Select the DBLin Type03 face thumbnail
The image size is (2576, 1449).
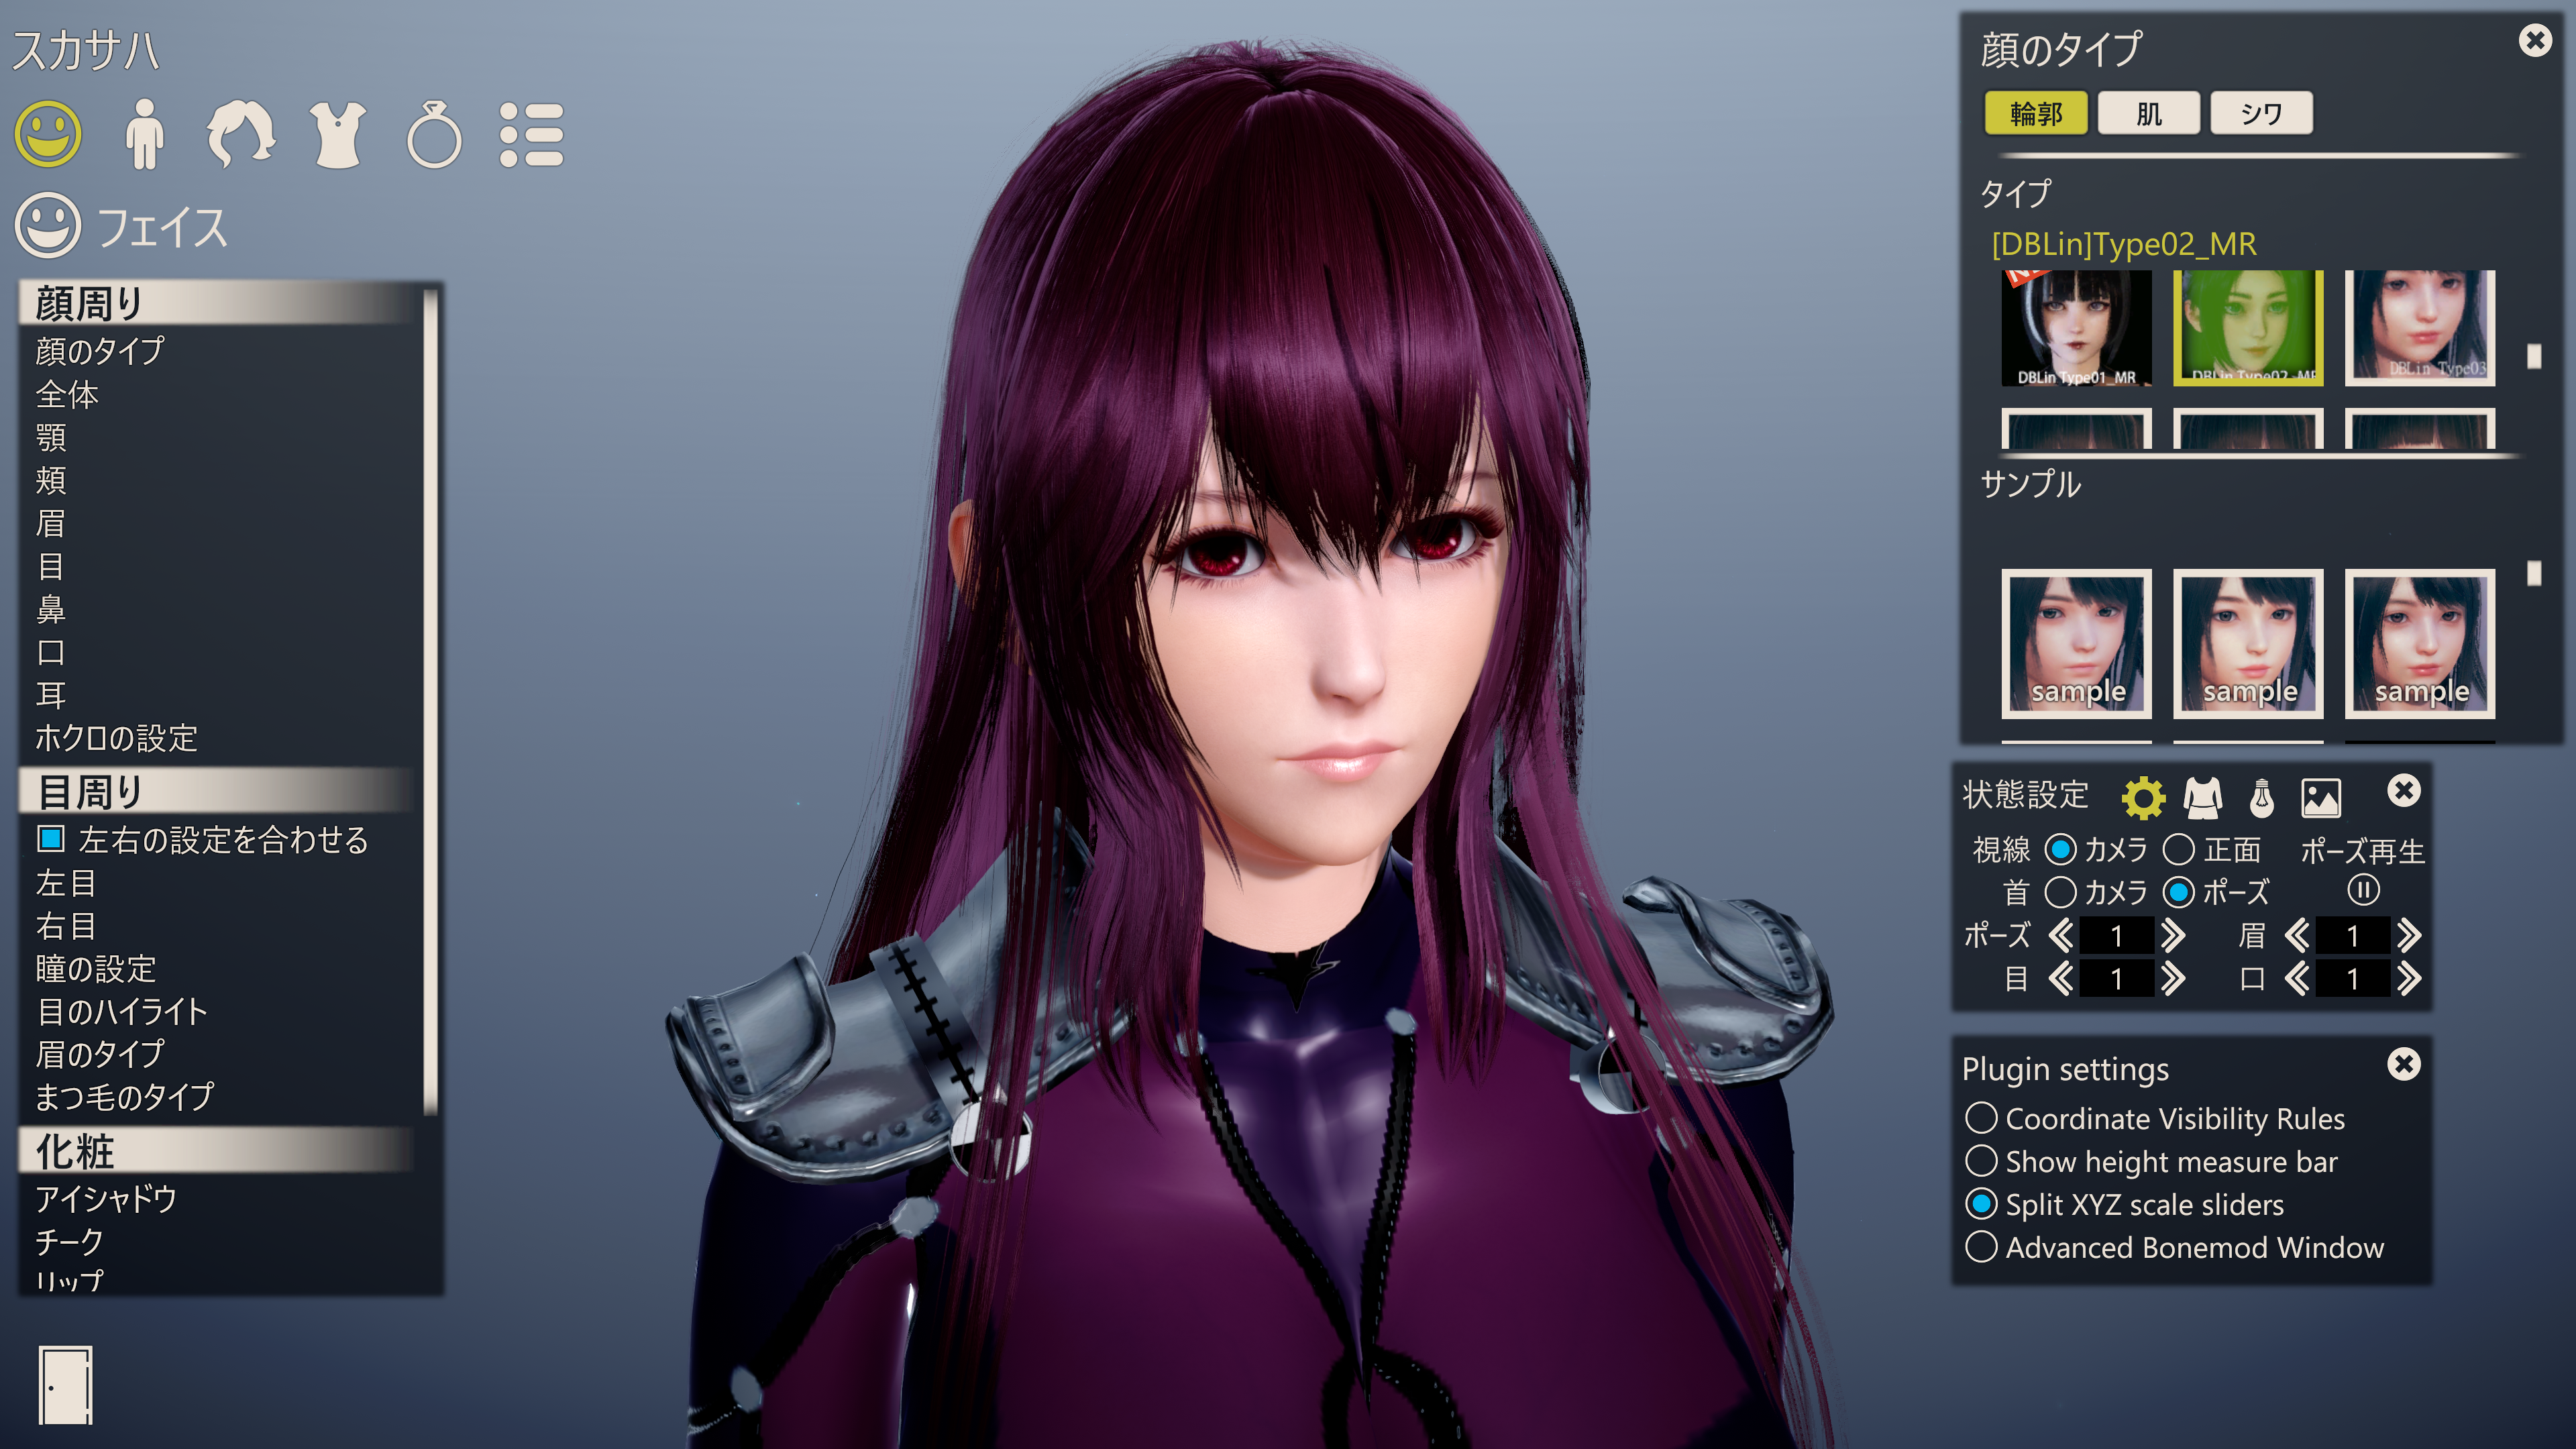(x=2420, y=328)
